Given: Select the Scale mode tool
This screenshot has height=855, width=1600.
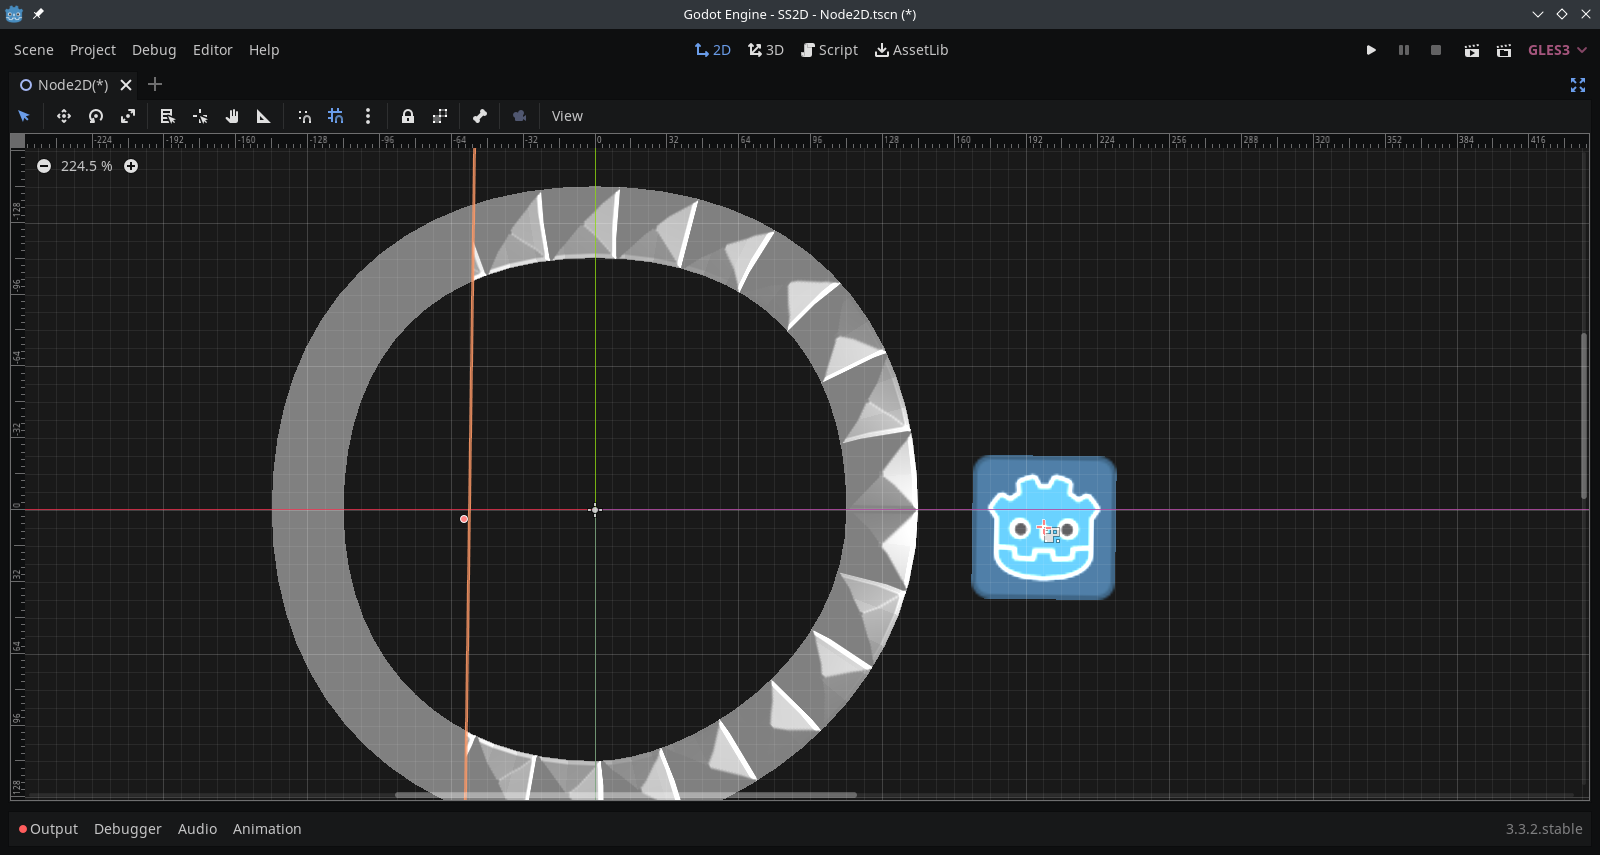Looking at the screenshot, I should (x=128, y=116).
